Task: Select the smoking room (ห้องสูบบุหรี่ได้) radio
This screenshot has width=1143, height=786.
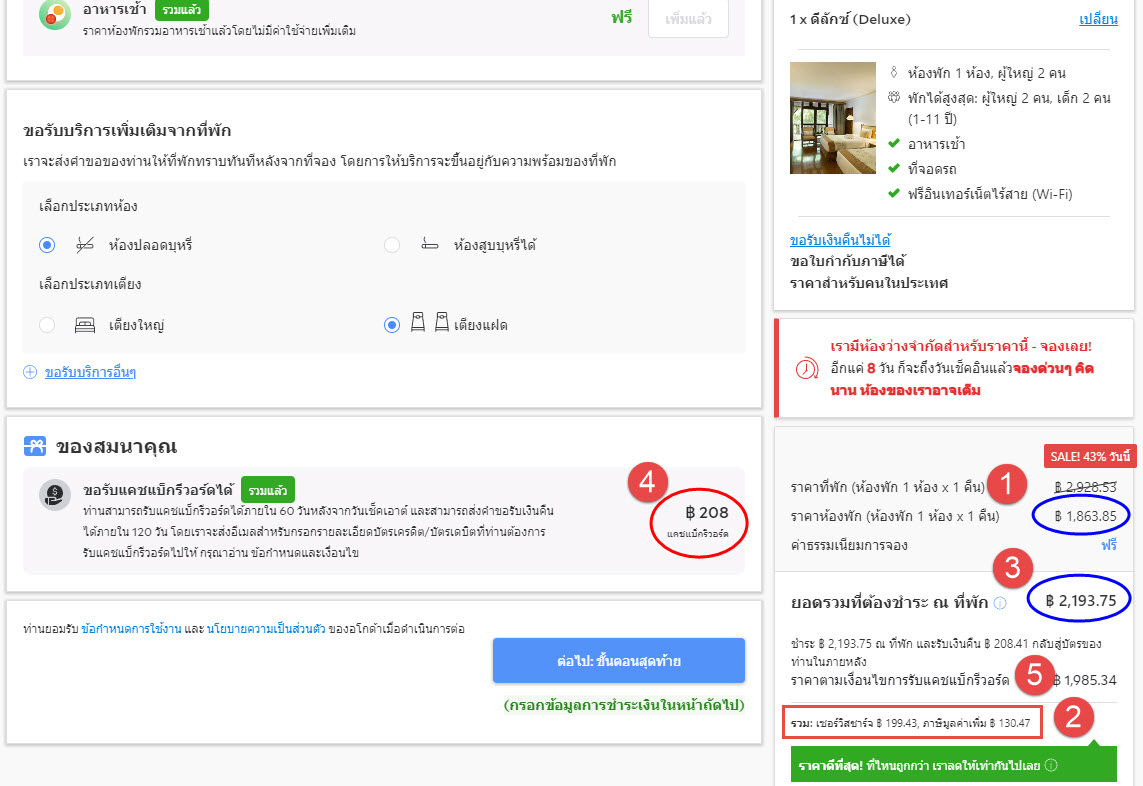Action: point(392,245)
